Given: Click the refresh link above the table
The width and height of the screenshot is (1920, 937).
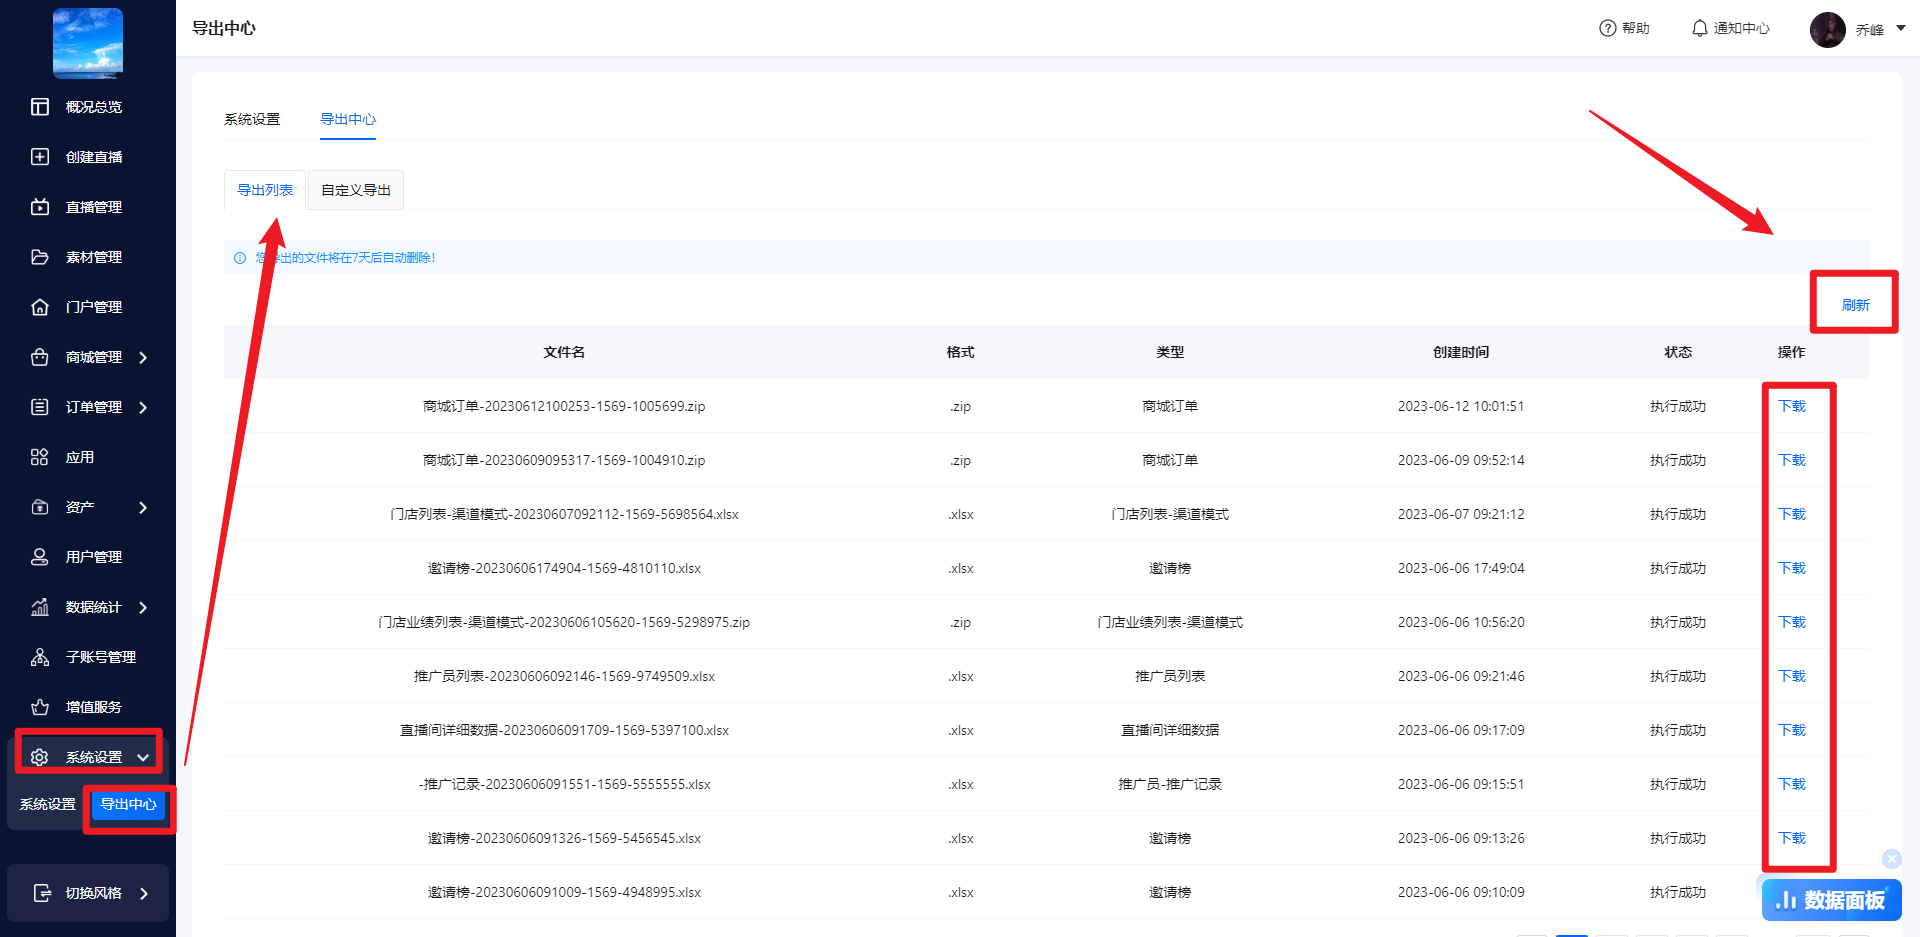Looking at the screenshot, I should (1855, 305).
